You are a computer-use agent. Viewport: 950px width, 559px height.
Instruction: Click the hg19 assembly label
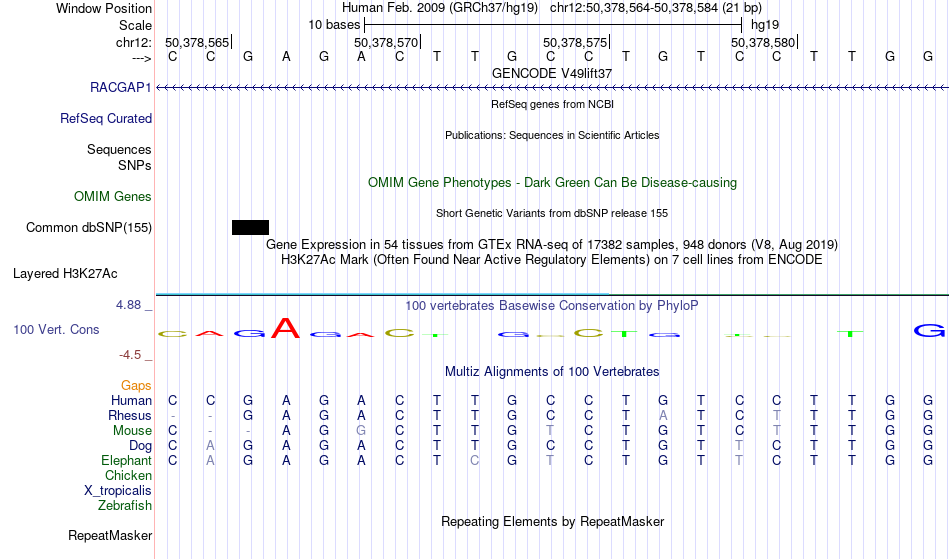[765, 25]
